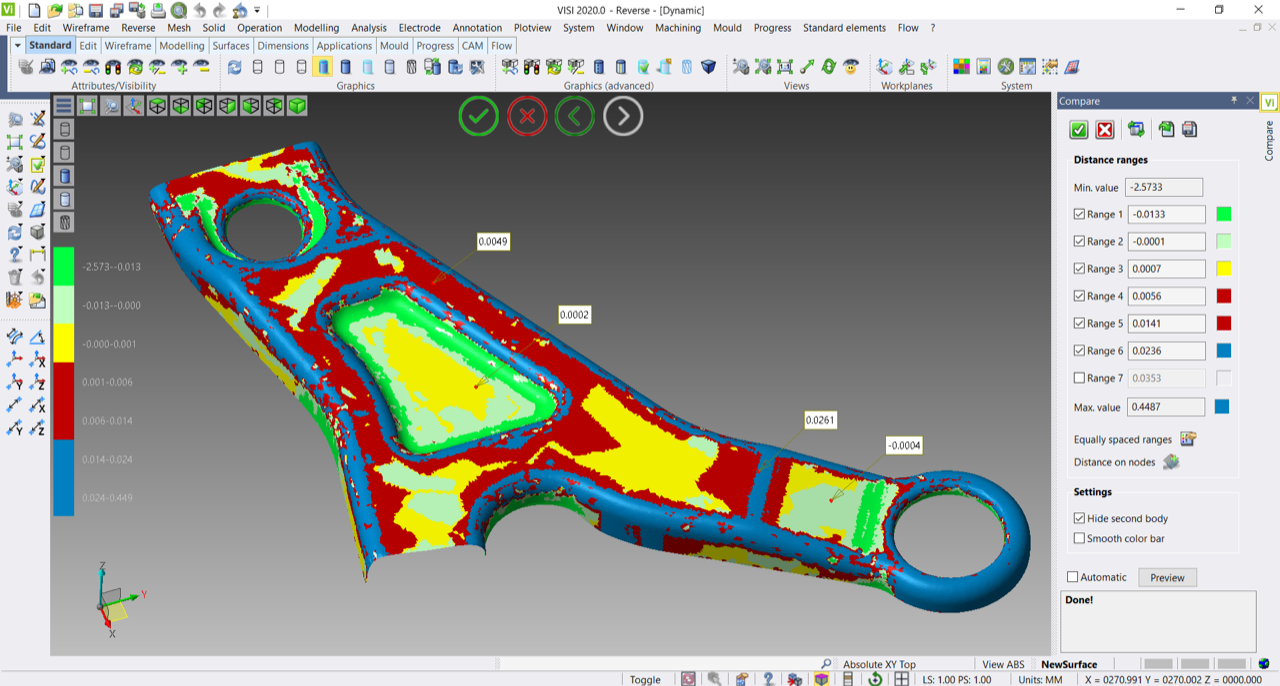Click the Range 1 value field
Image resolution: width=1280 pixels, height=686 pixels.
tap(1165, 214)
